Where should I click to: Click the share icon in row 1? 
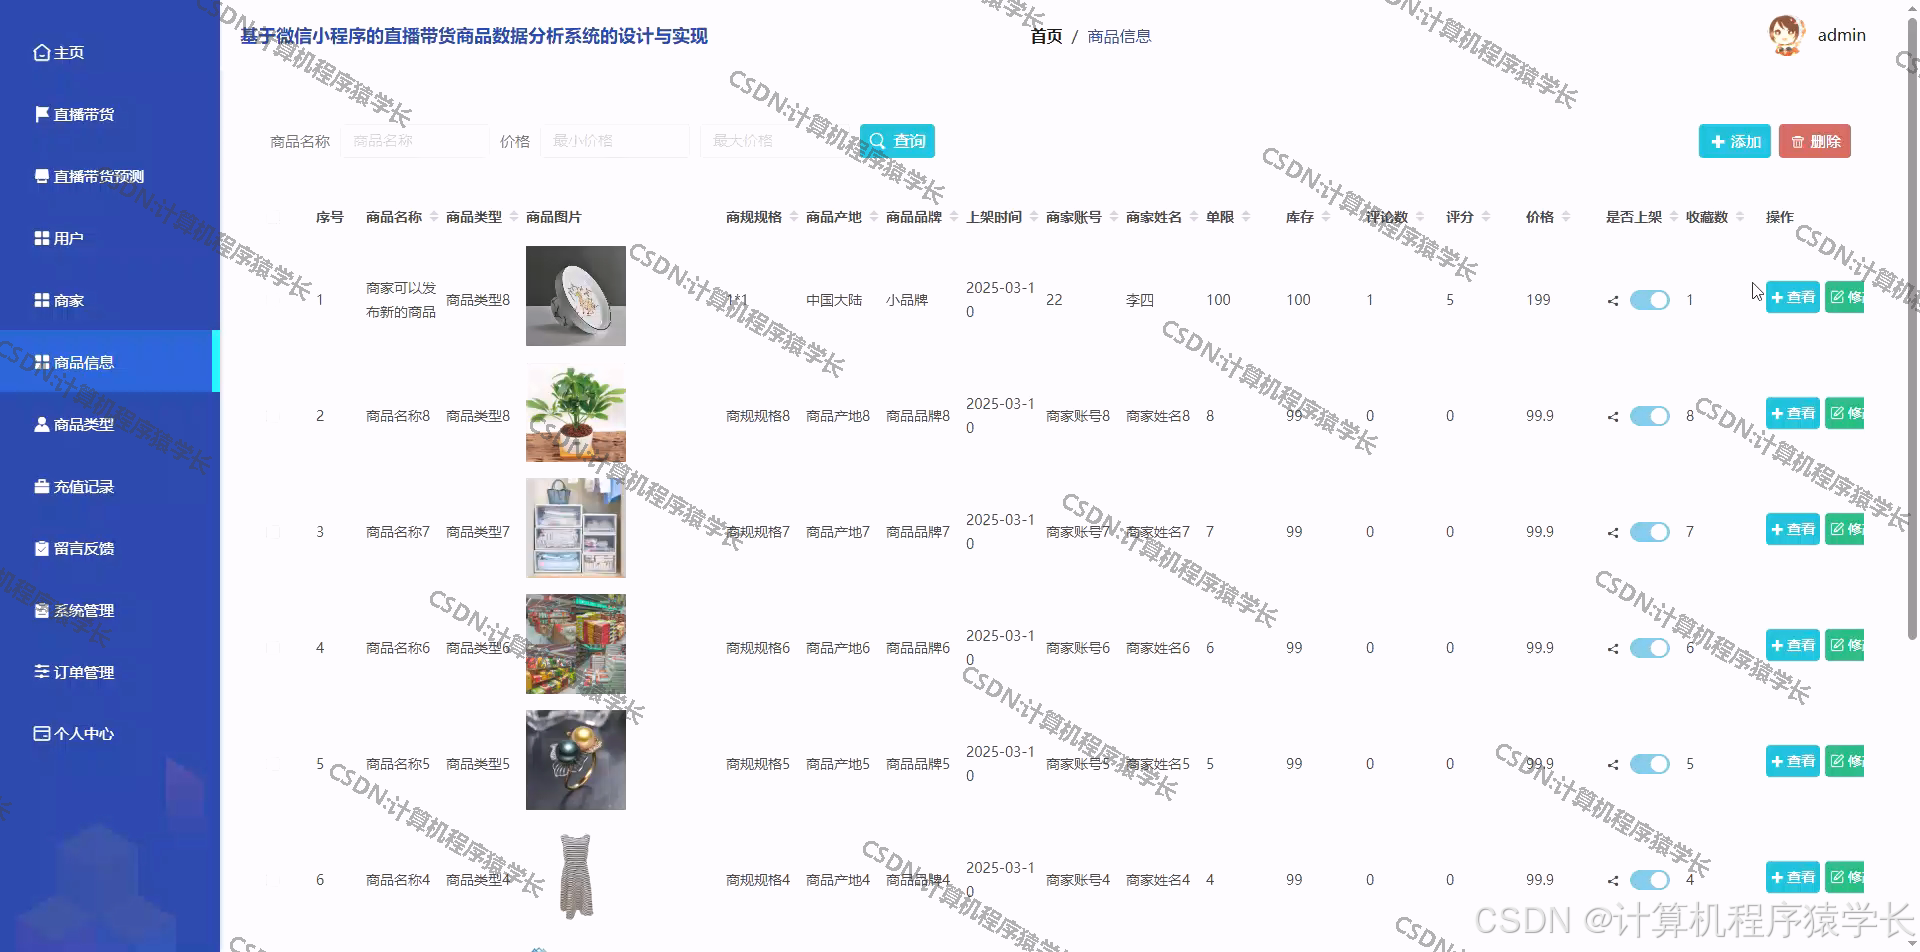(x=1613, y=300)
